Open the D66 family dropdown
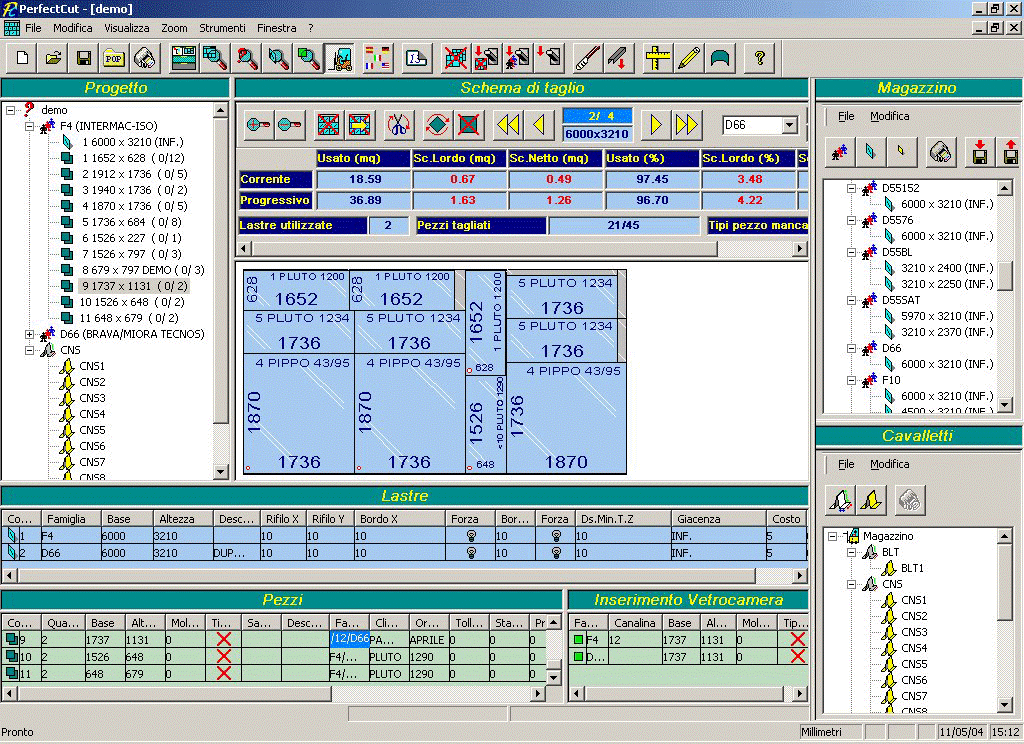This screenshot has width=1024, height=744. coord(790,125)
